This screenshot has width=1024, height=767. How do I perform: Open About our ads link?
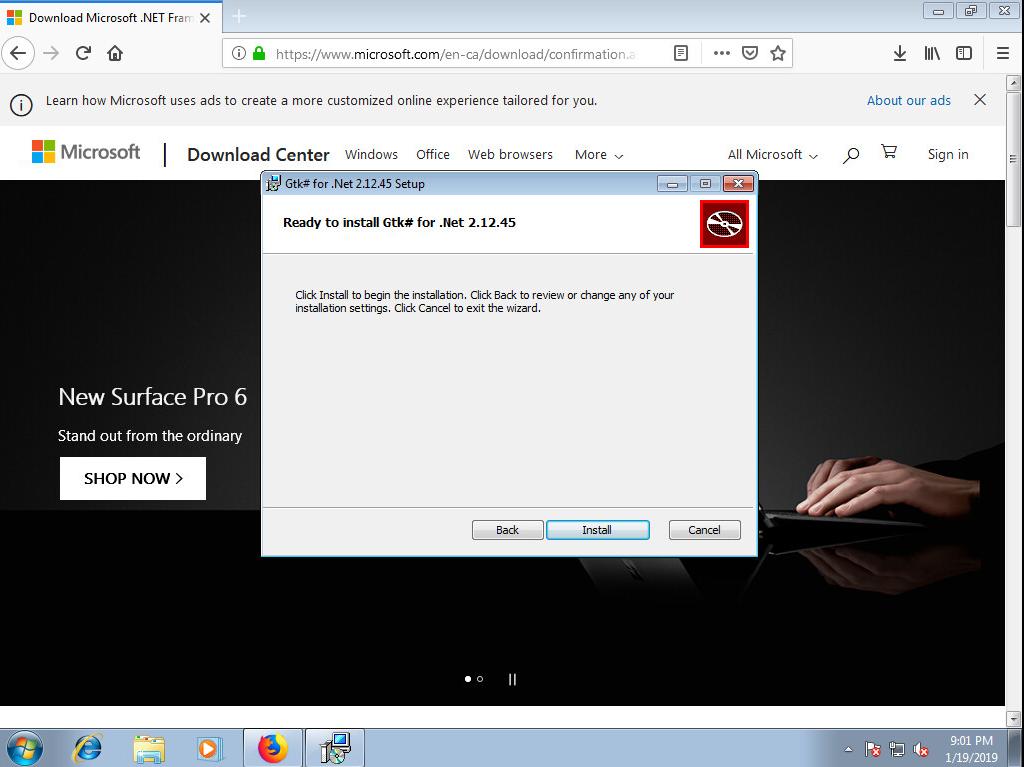coord(908,100)
